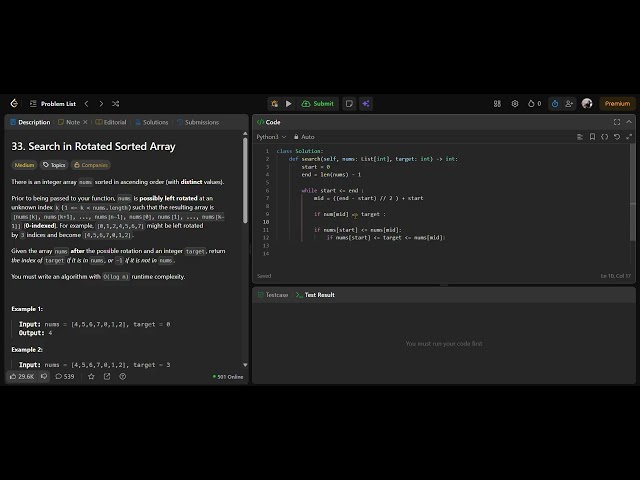Screen dimensions: 640x480
Task: Click the problem title "33. Search in Rotated Sorted Array"
Action: click(x=93, y=146)
